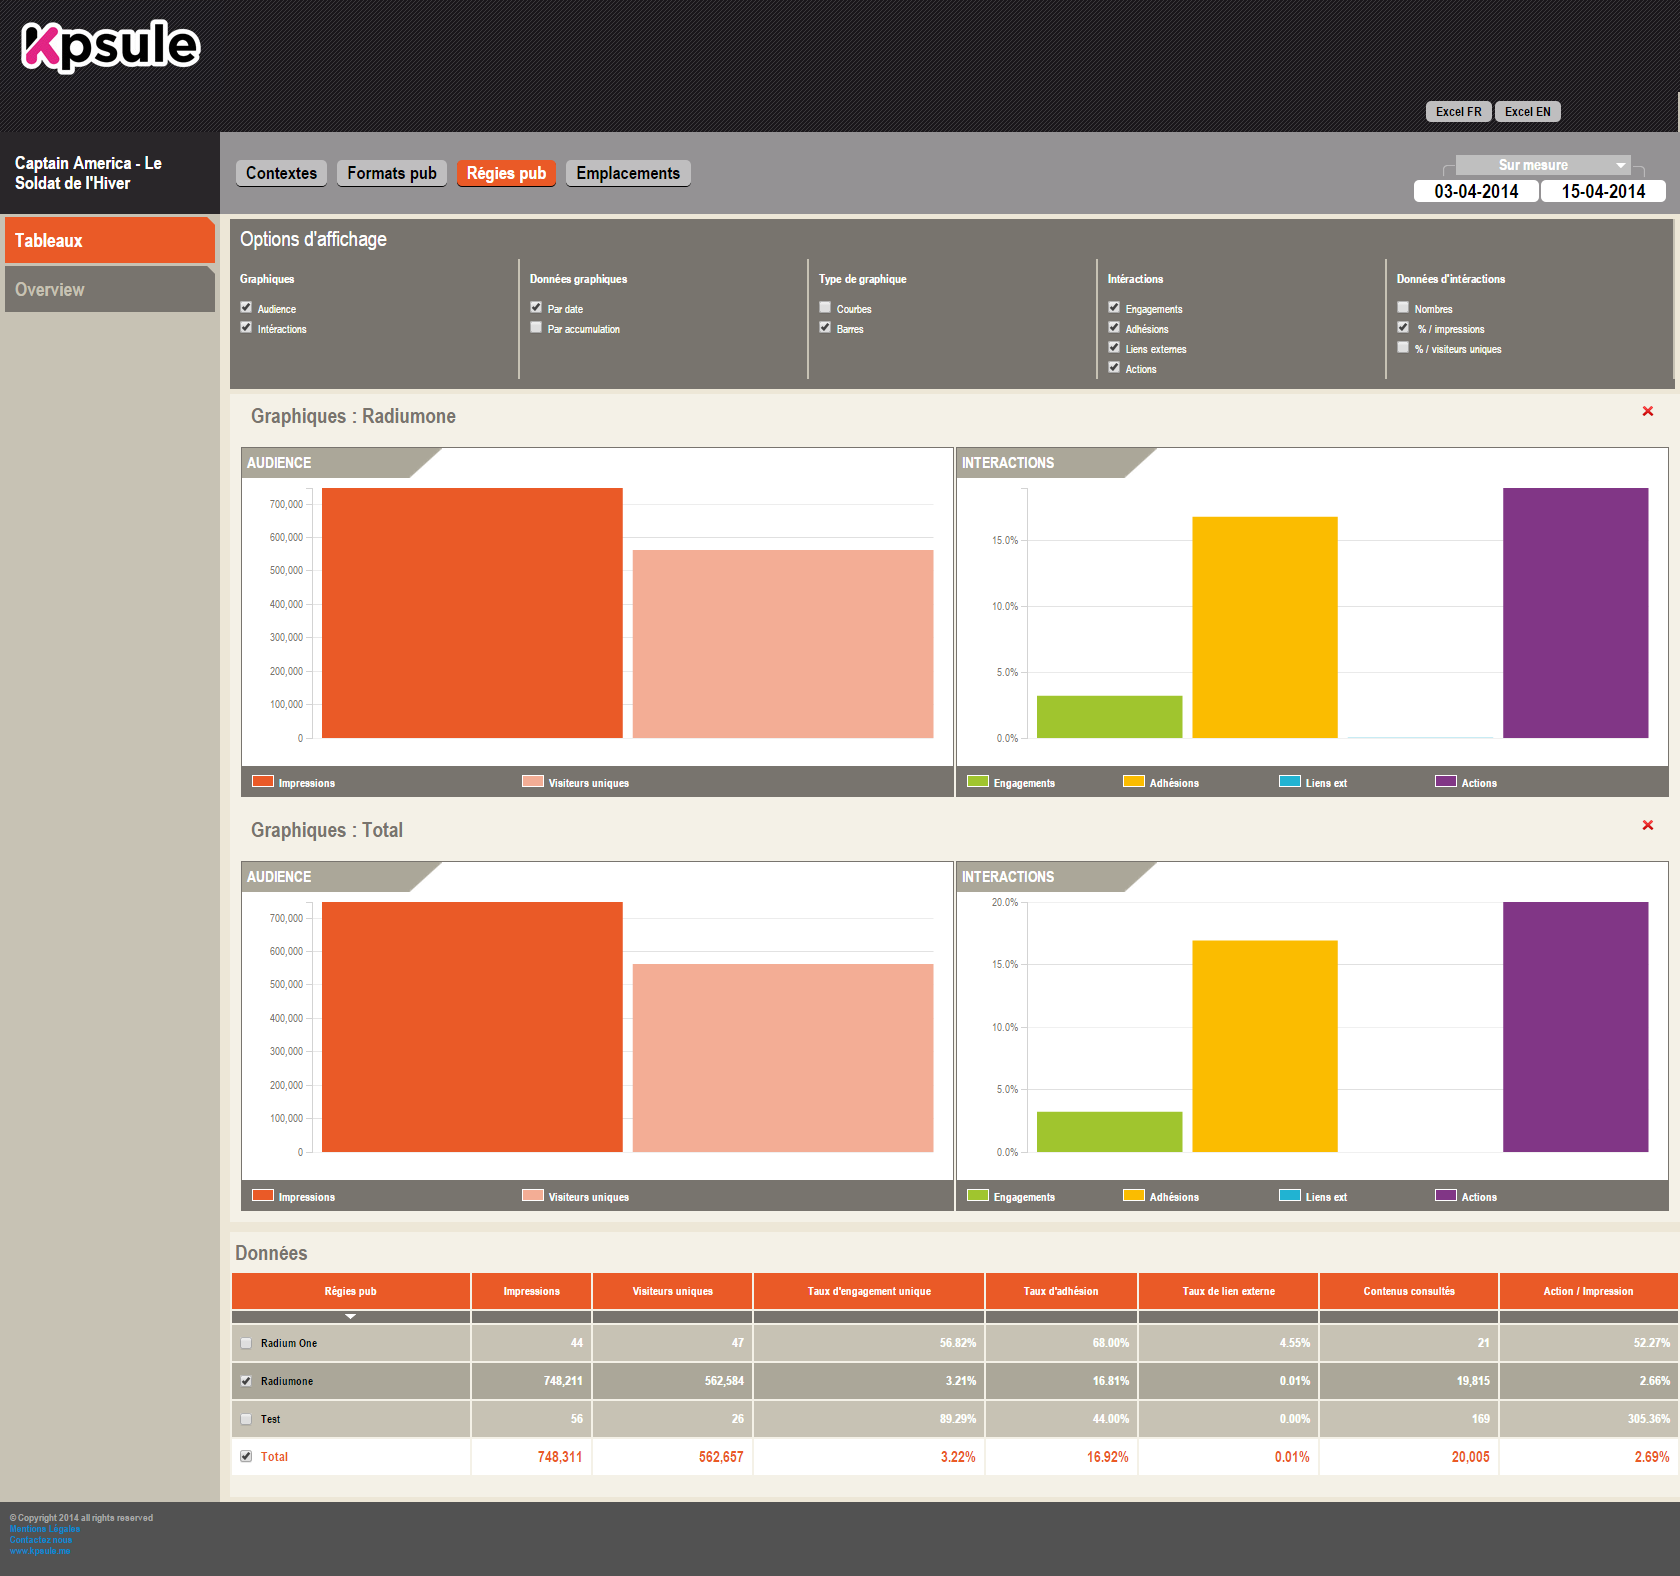
Task: Open the Sur mesure date range dropdown
Action: [1542, 165]
